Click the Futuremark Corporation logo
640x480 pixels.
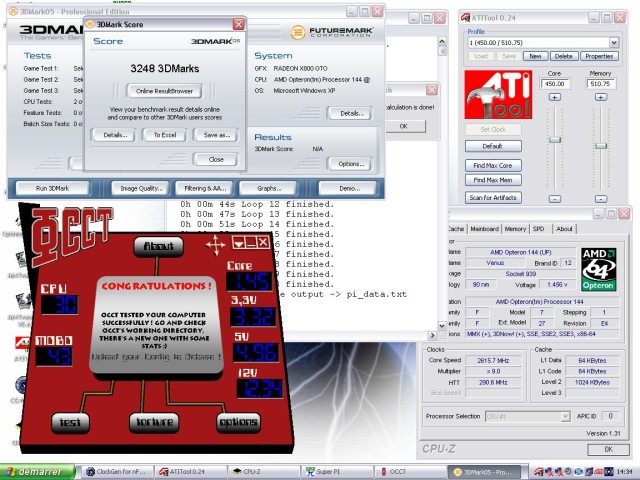[331, 32]
